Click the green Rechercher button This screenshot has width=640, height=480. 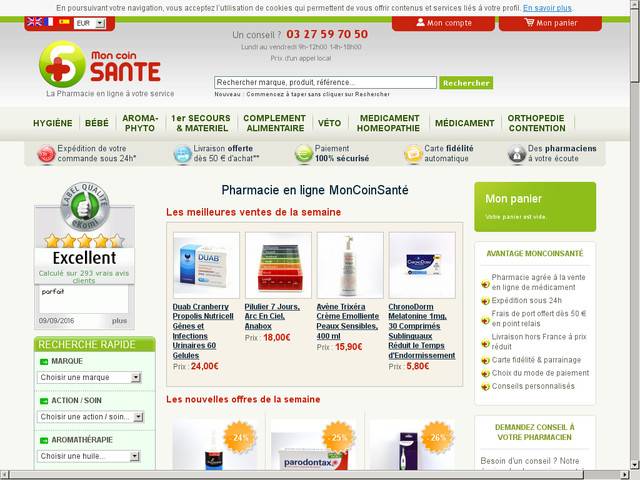[466, 83]
